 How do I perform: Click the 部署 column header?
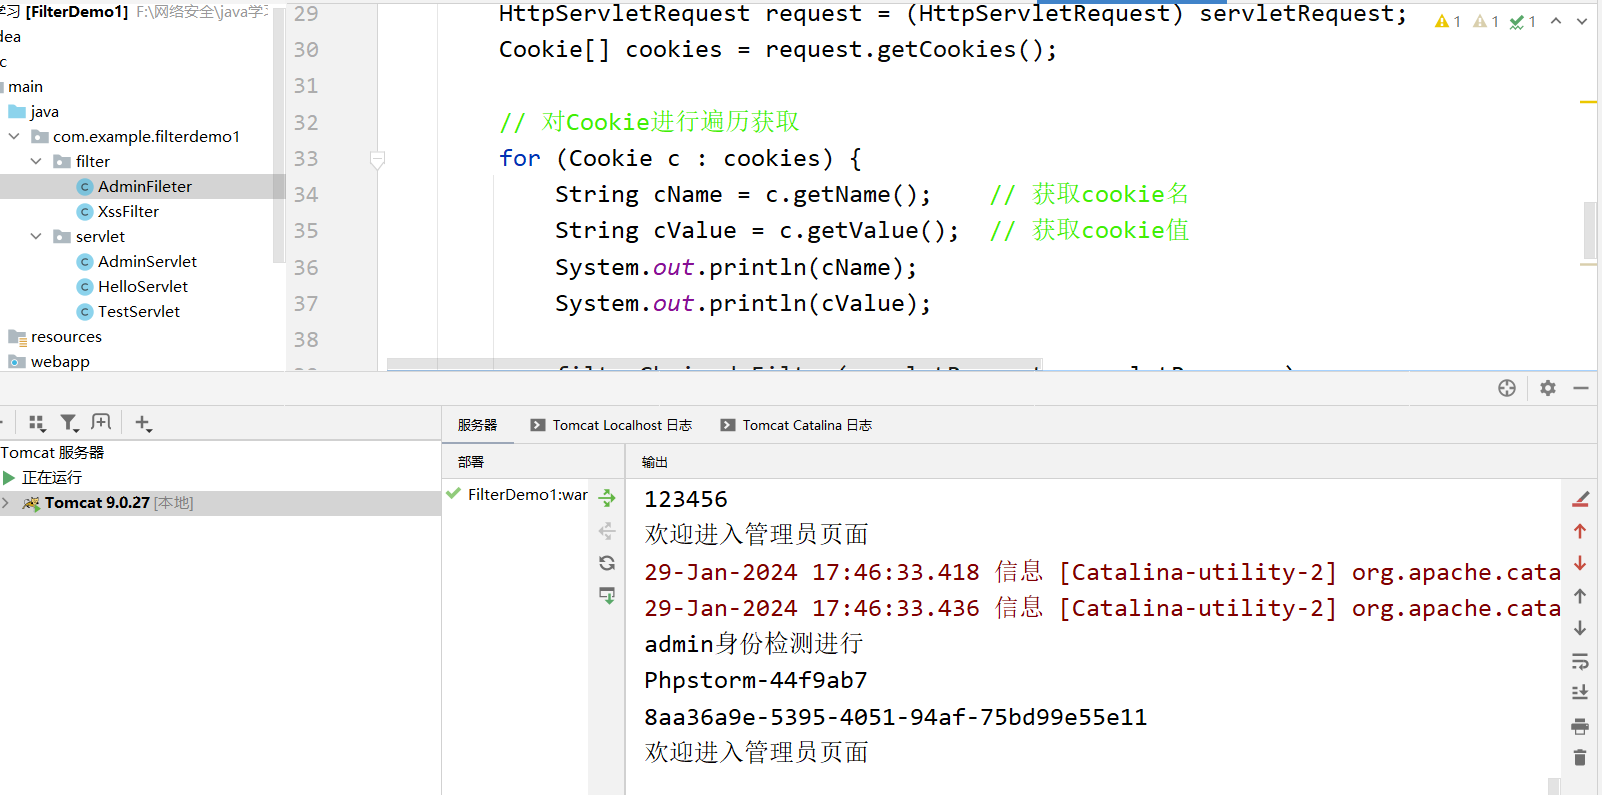pyautogui.click(x=471, y=462)
